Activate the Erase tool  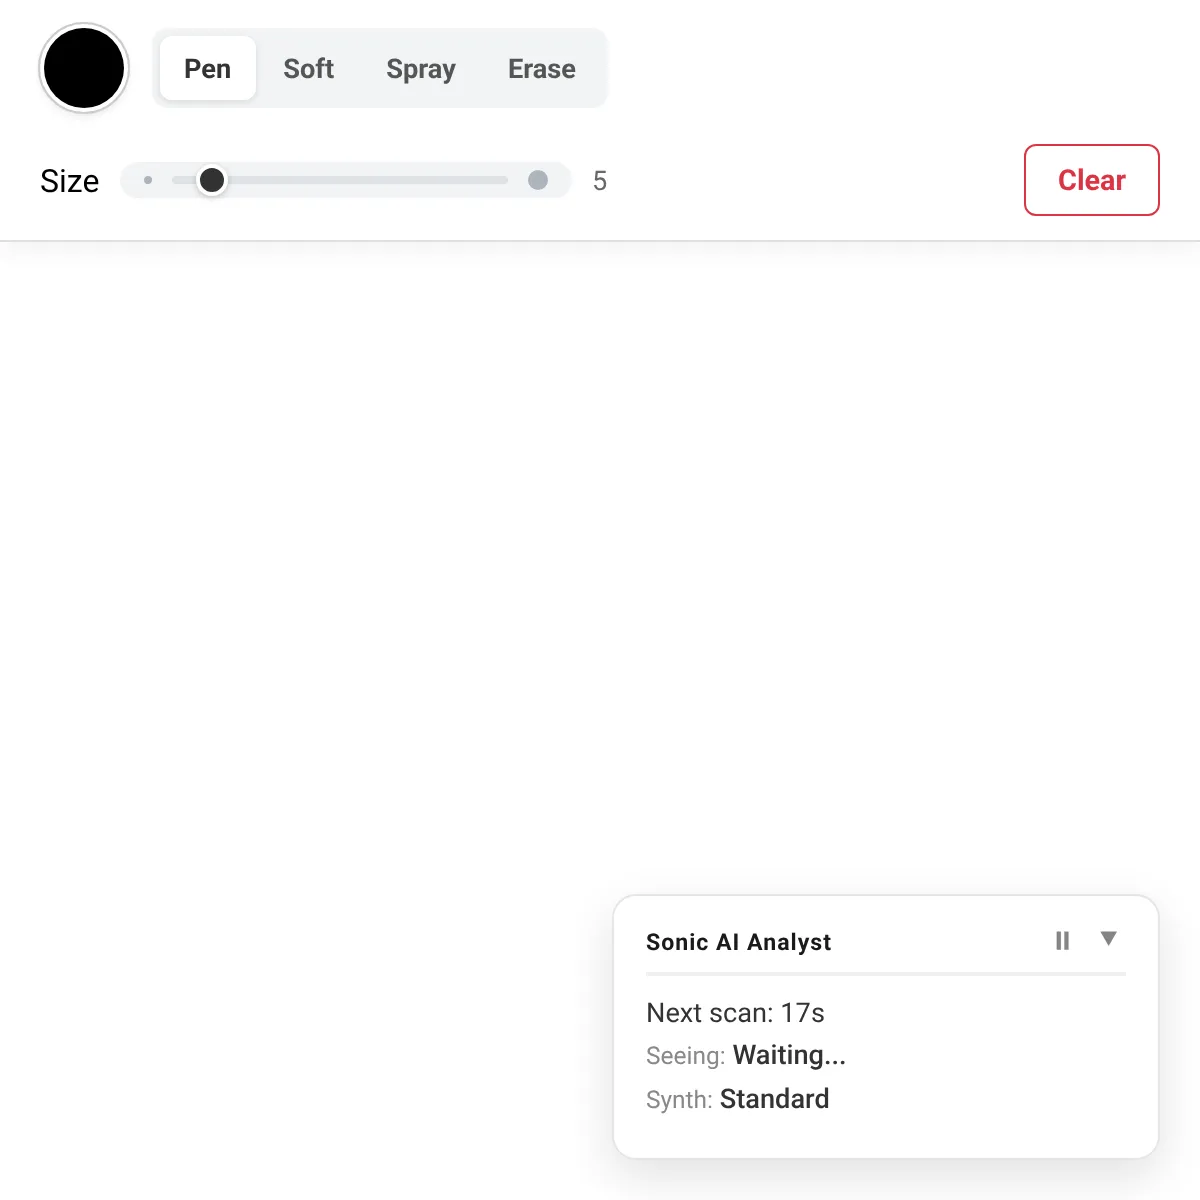coord(541,68)
